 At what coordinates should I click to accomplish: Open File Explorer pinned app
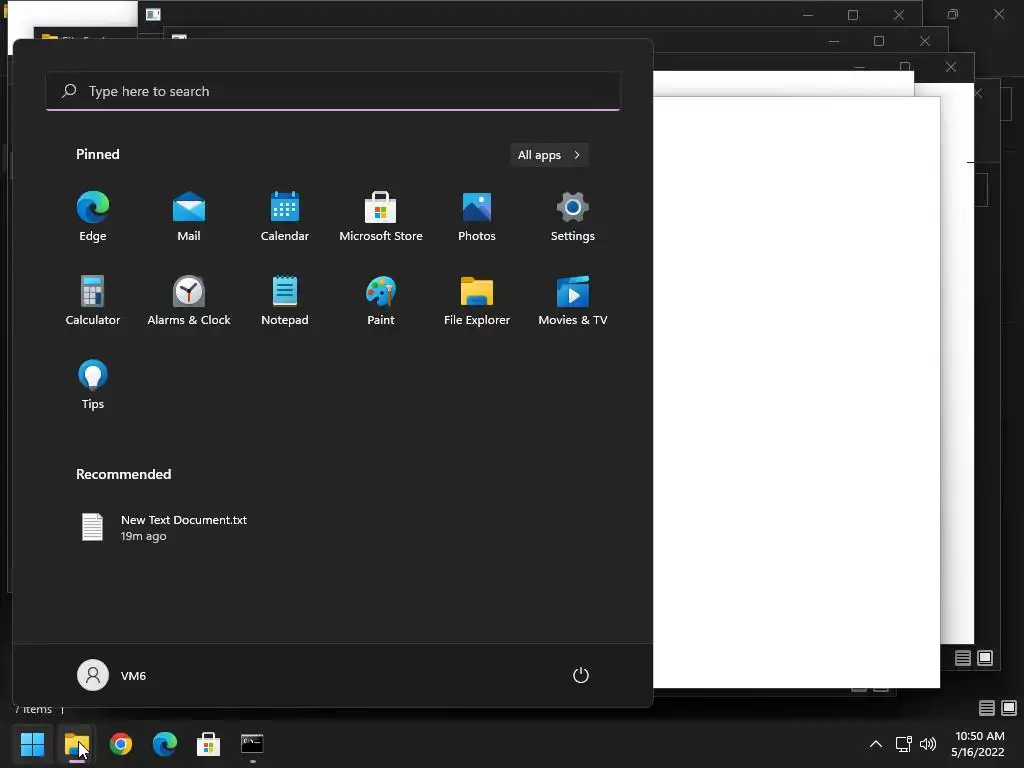pyautogui.click(x=477, y=301)
